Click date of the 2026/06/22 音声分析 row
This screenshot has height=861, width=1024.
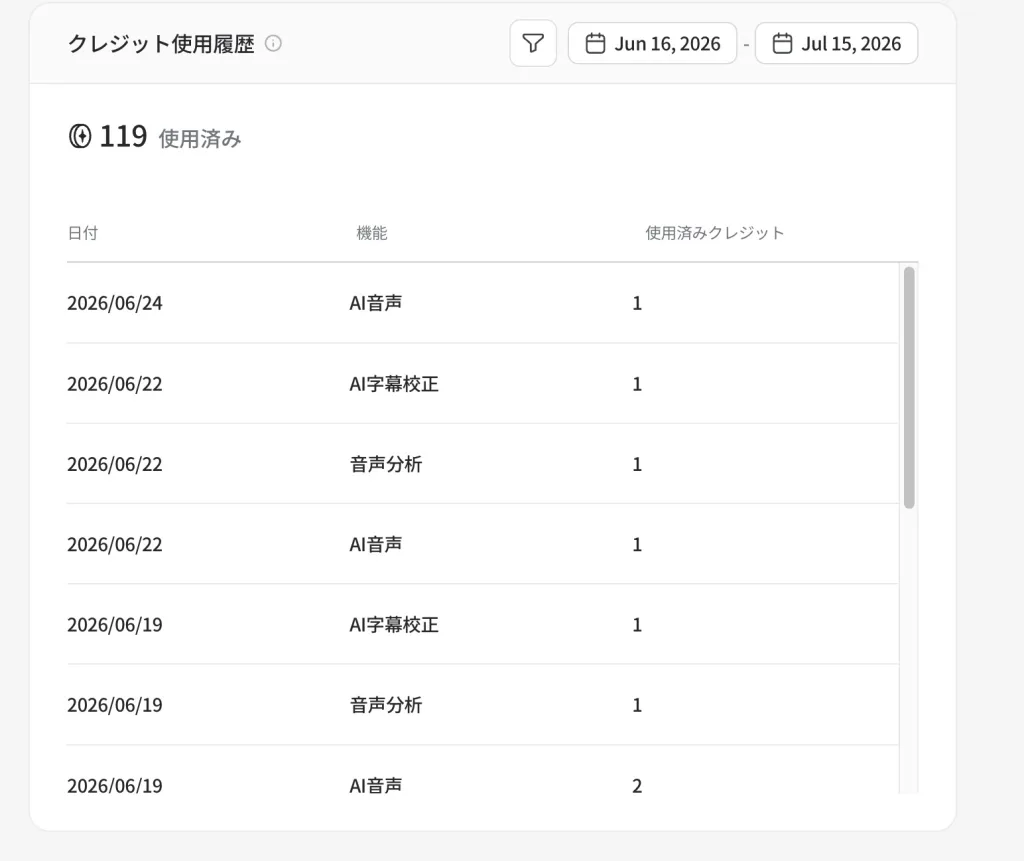point(115,464)
